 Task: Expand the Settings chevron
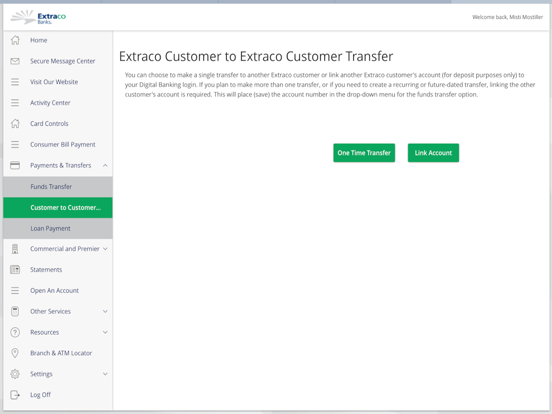click(105, 374)
